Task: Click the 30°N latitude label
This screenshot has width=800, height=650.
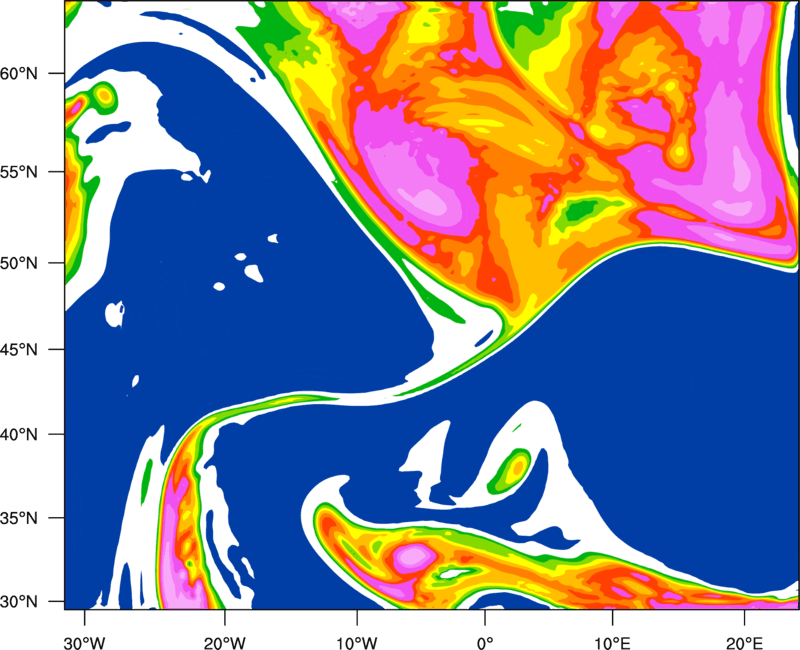Action: click(x=19, y=602)
